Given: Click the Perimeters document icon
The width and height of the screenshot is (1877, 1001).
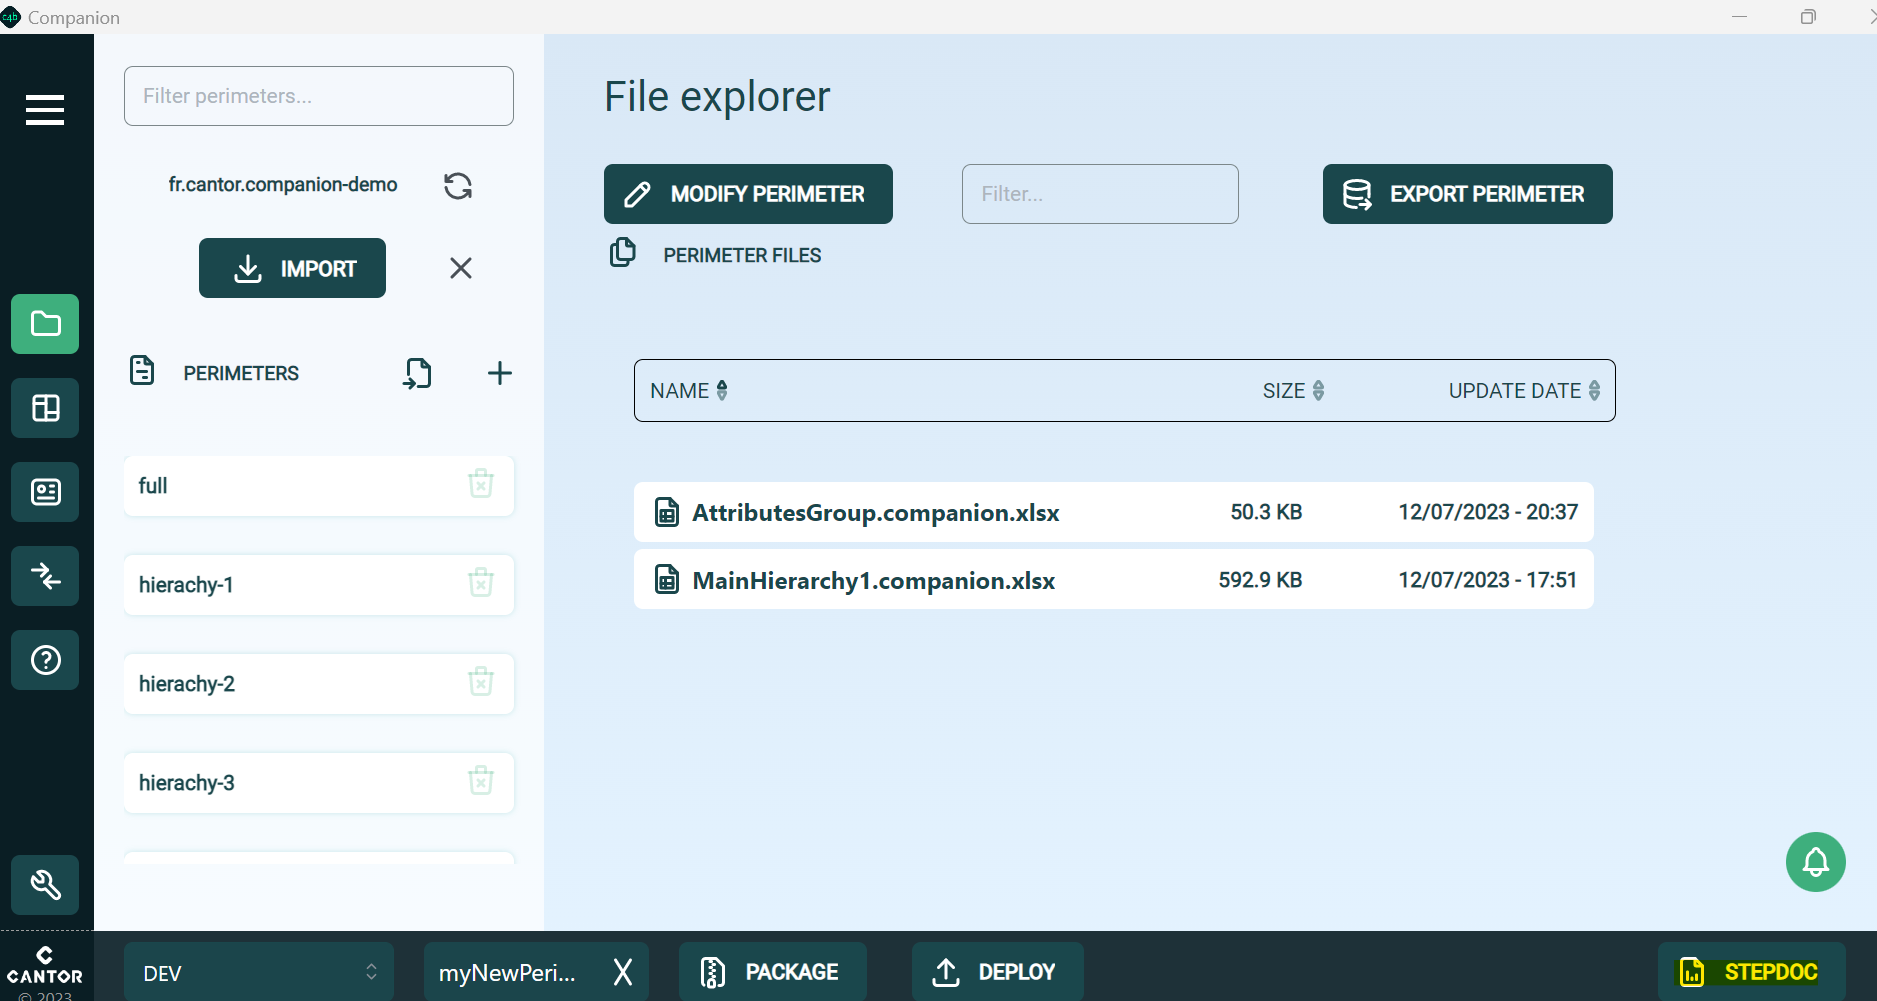Looking at the screenshot, I should pyautogui.click(x=142, y=370).
